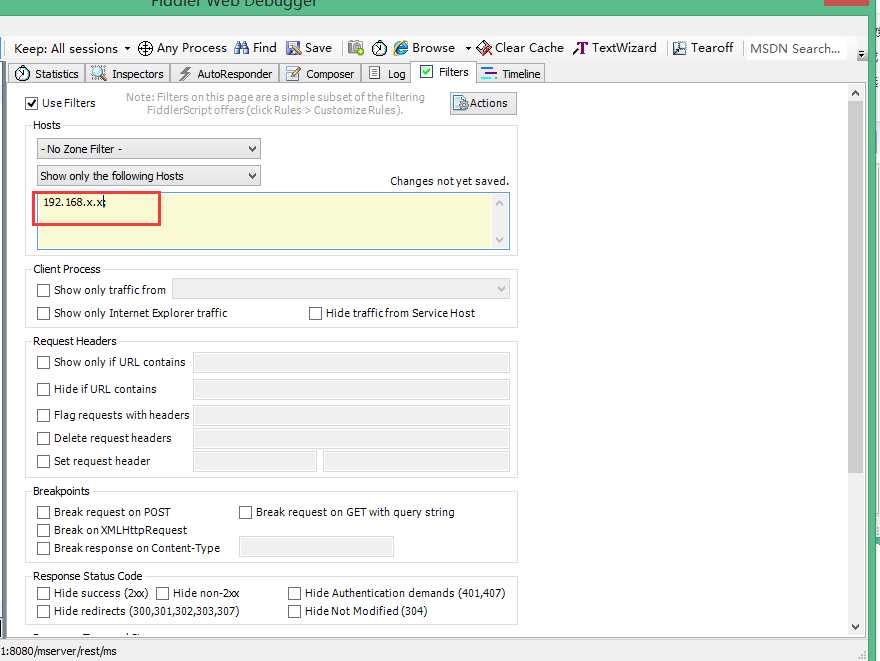Click the Save toolbar icon

point(294,48)
